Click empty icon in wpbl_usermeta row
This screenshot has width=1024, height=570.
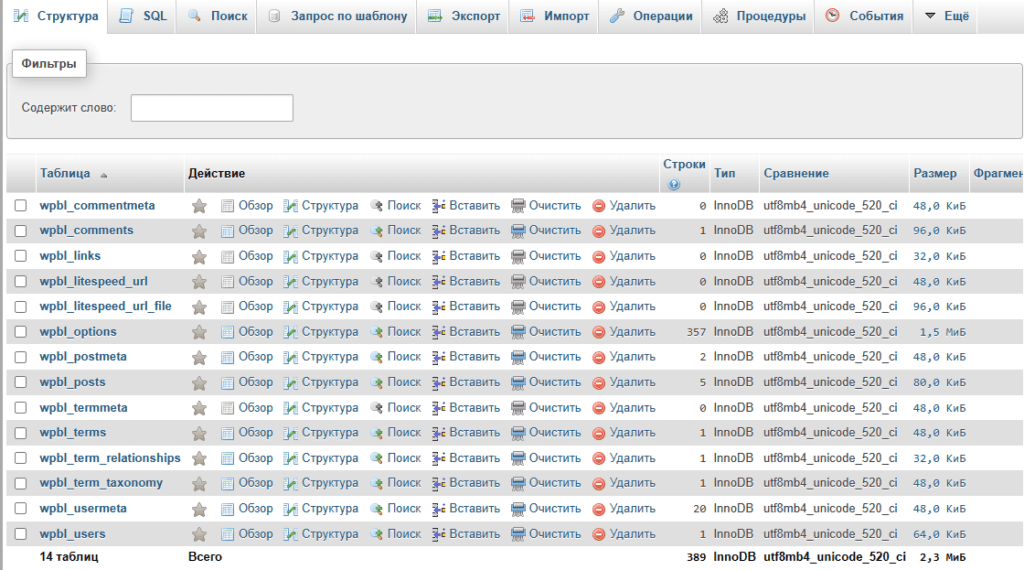[518, 509]
